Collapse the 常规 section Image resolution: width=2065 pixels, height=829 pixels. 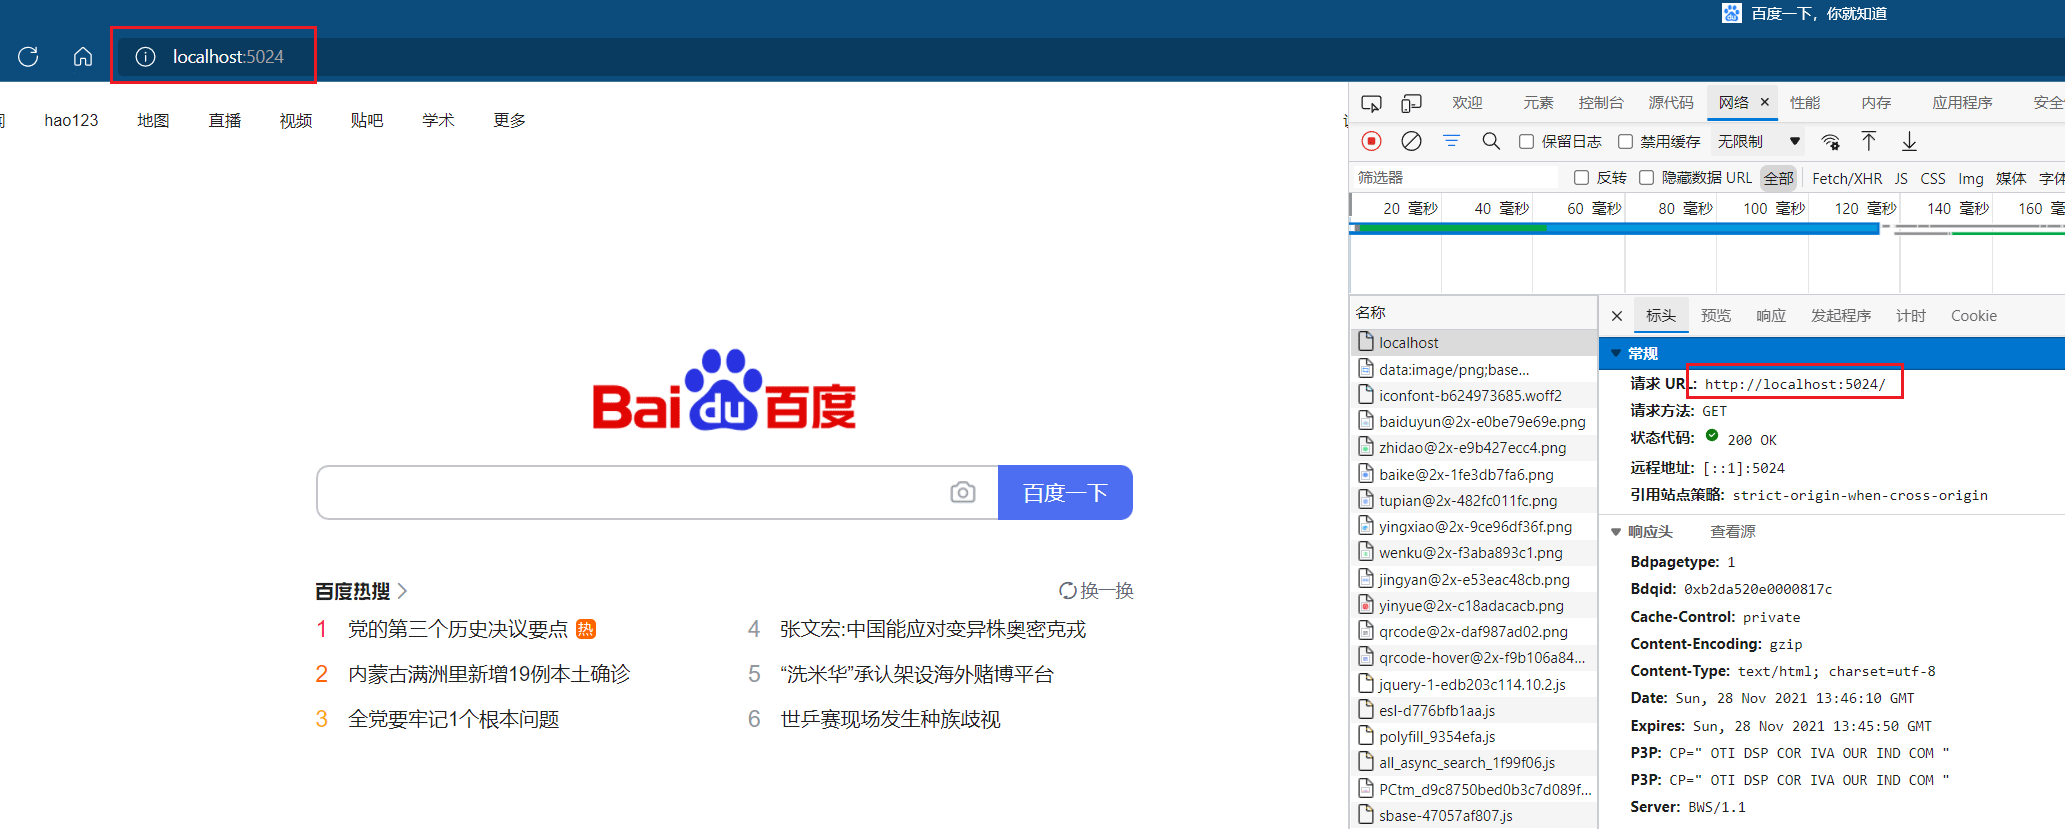pos(1616,353)
